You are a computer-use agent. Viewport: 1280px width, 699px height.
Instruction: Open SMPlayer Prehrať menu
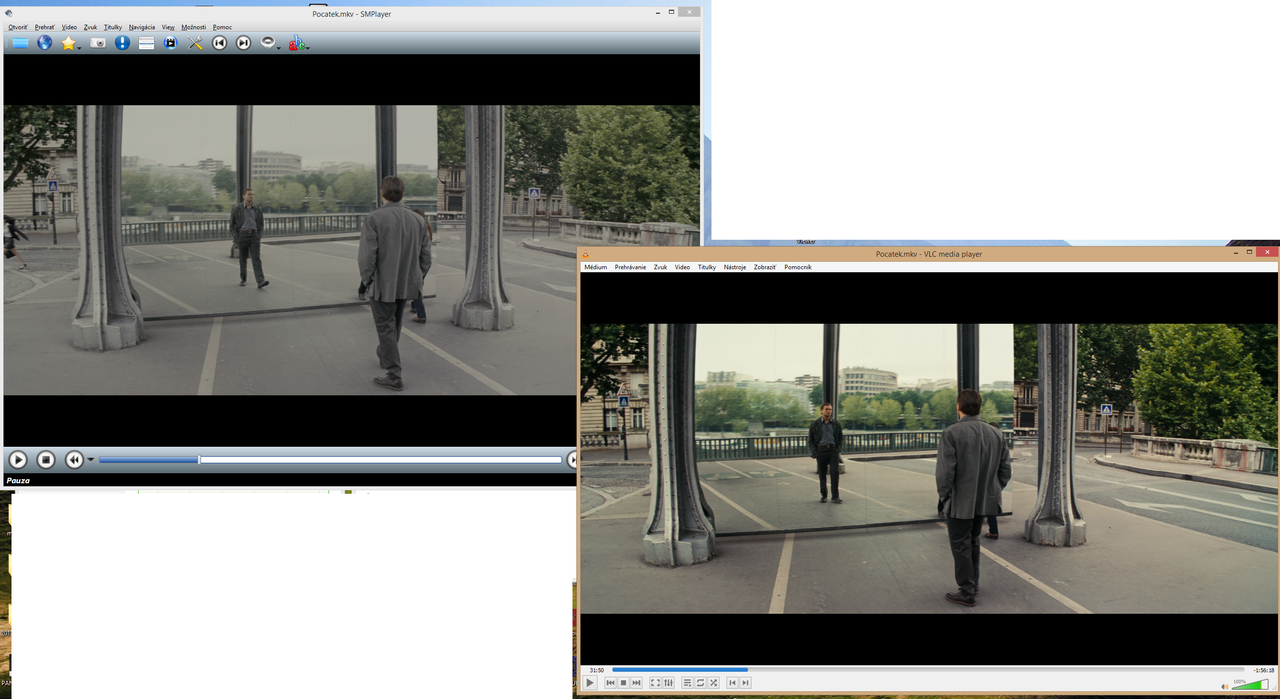(x=45, y=27)
